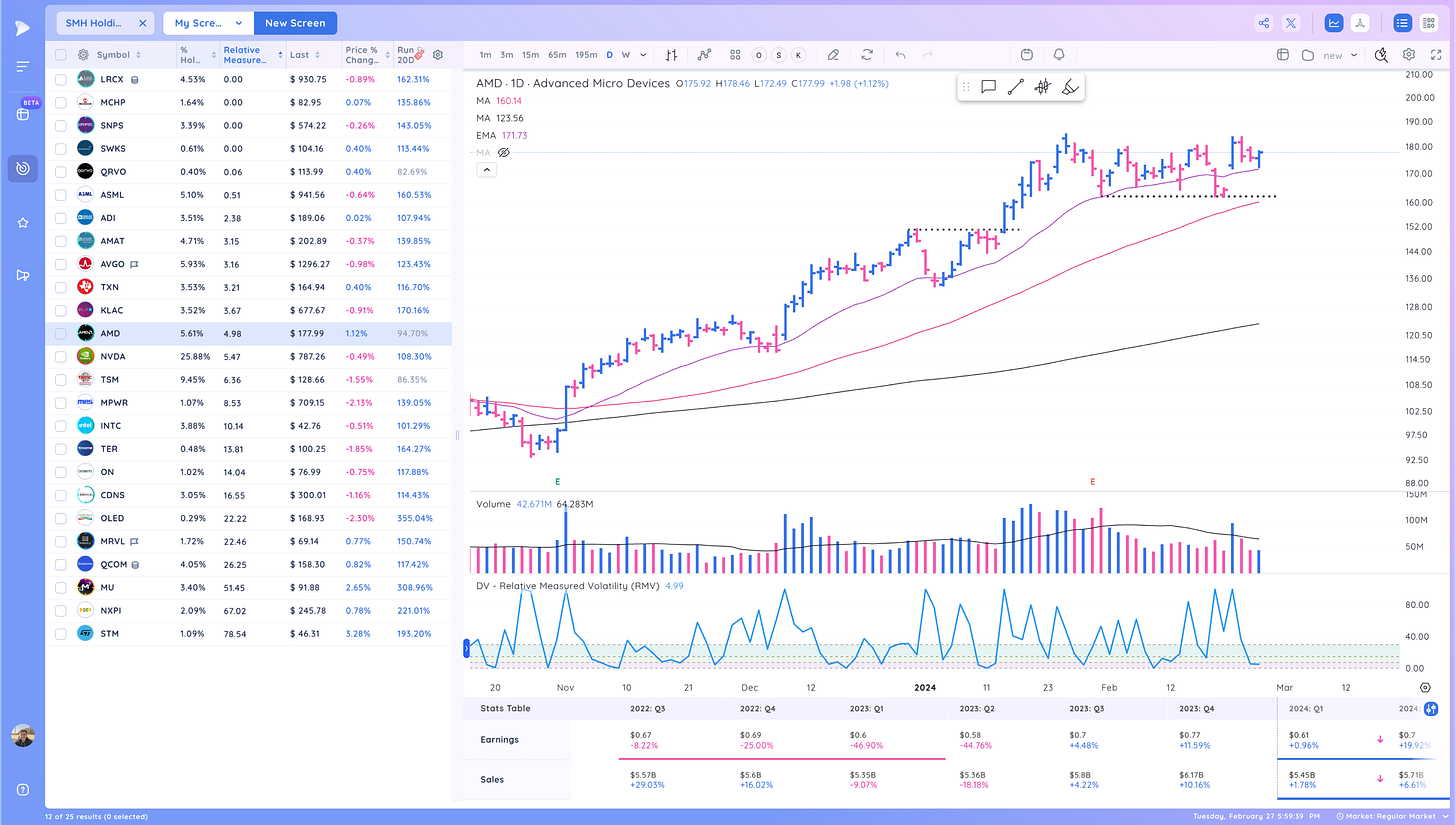Viewport: 1456px width, 825px height.
Task: Undo last chart action
Action: click(900, 55)
